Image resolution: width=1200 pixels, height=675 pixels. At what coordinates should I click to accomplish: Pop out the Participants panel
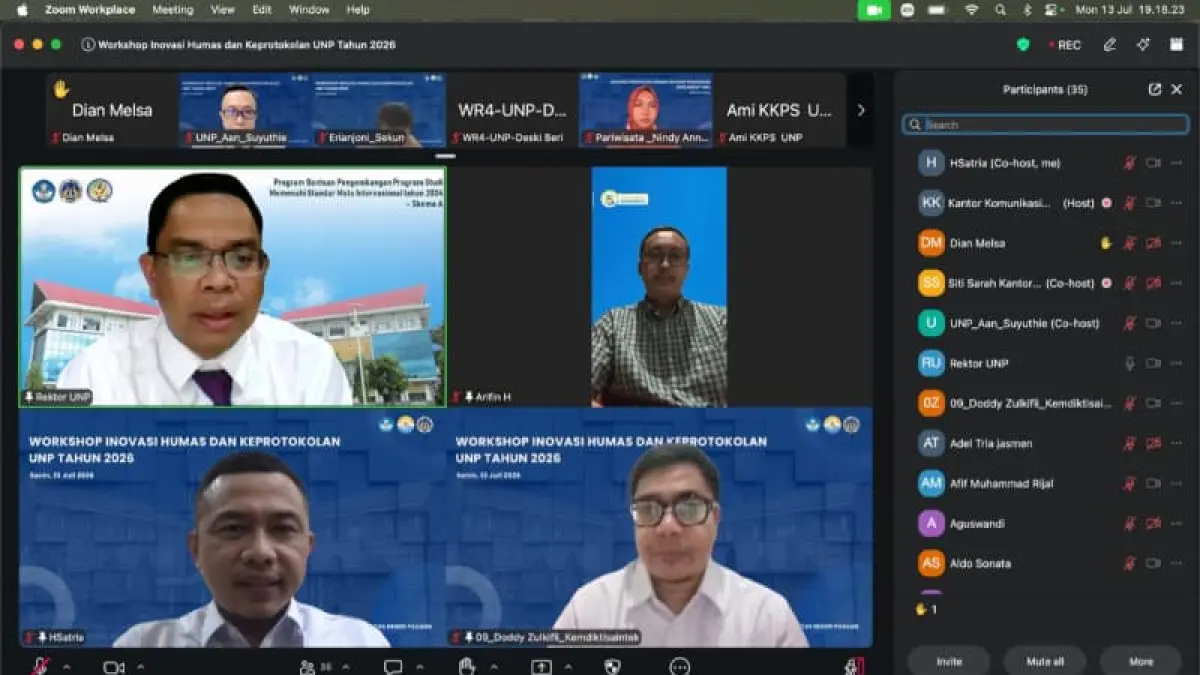tap(1155, 89)
